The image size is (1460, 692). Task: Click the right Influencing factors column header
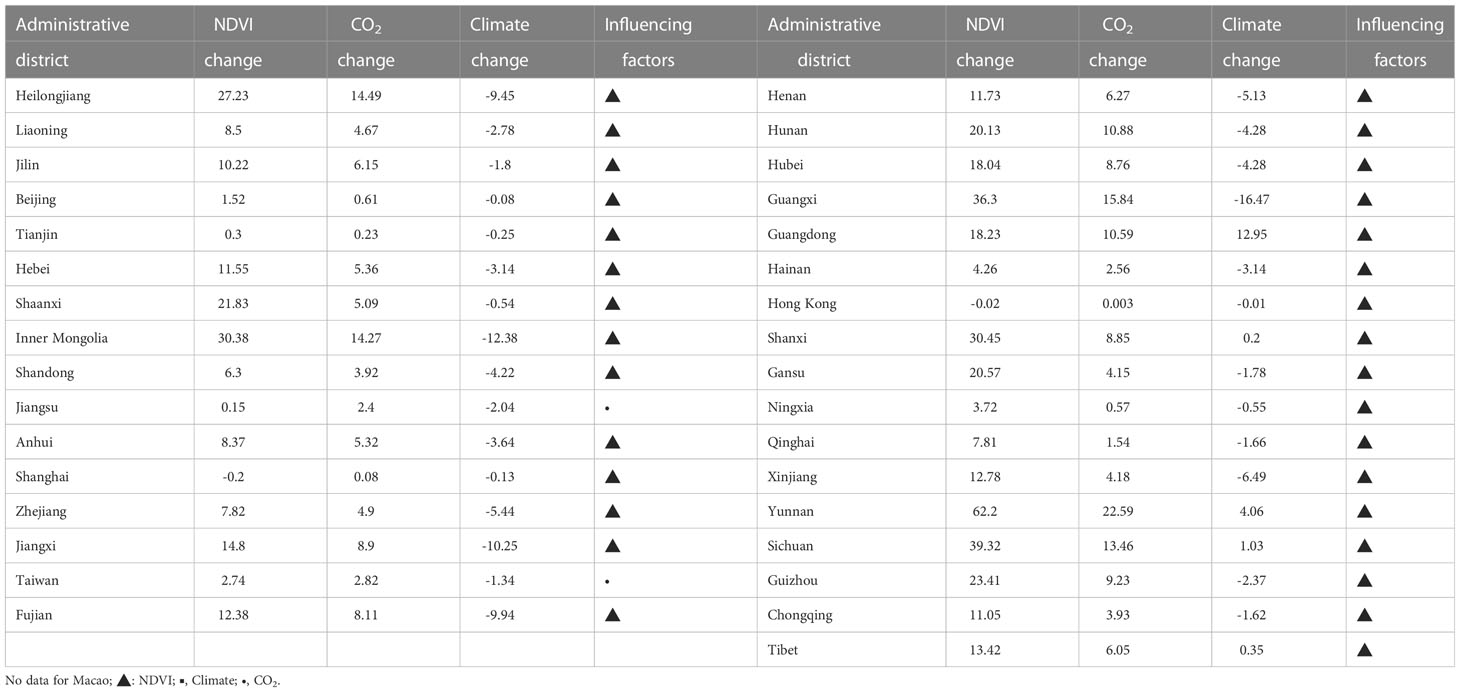(1399, 42)
